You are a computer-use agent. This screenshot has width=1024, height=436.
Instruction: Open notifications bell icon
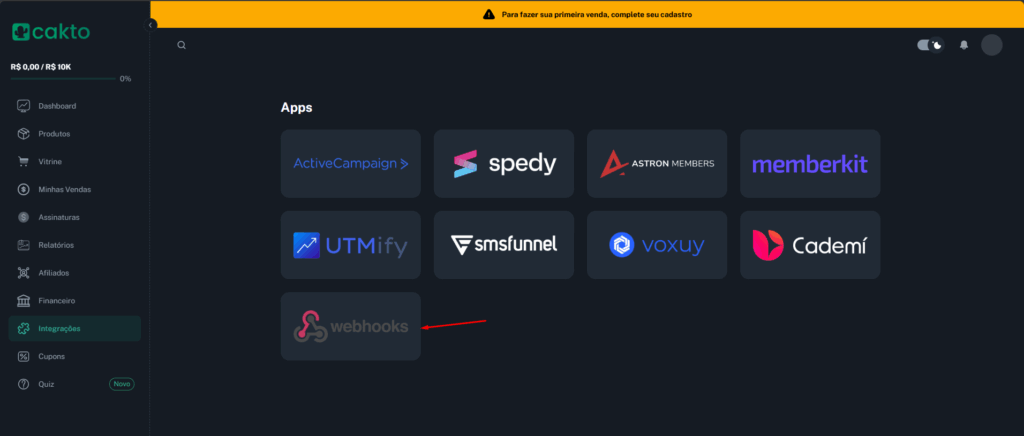tap(964, 45)
